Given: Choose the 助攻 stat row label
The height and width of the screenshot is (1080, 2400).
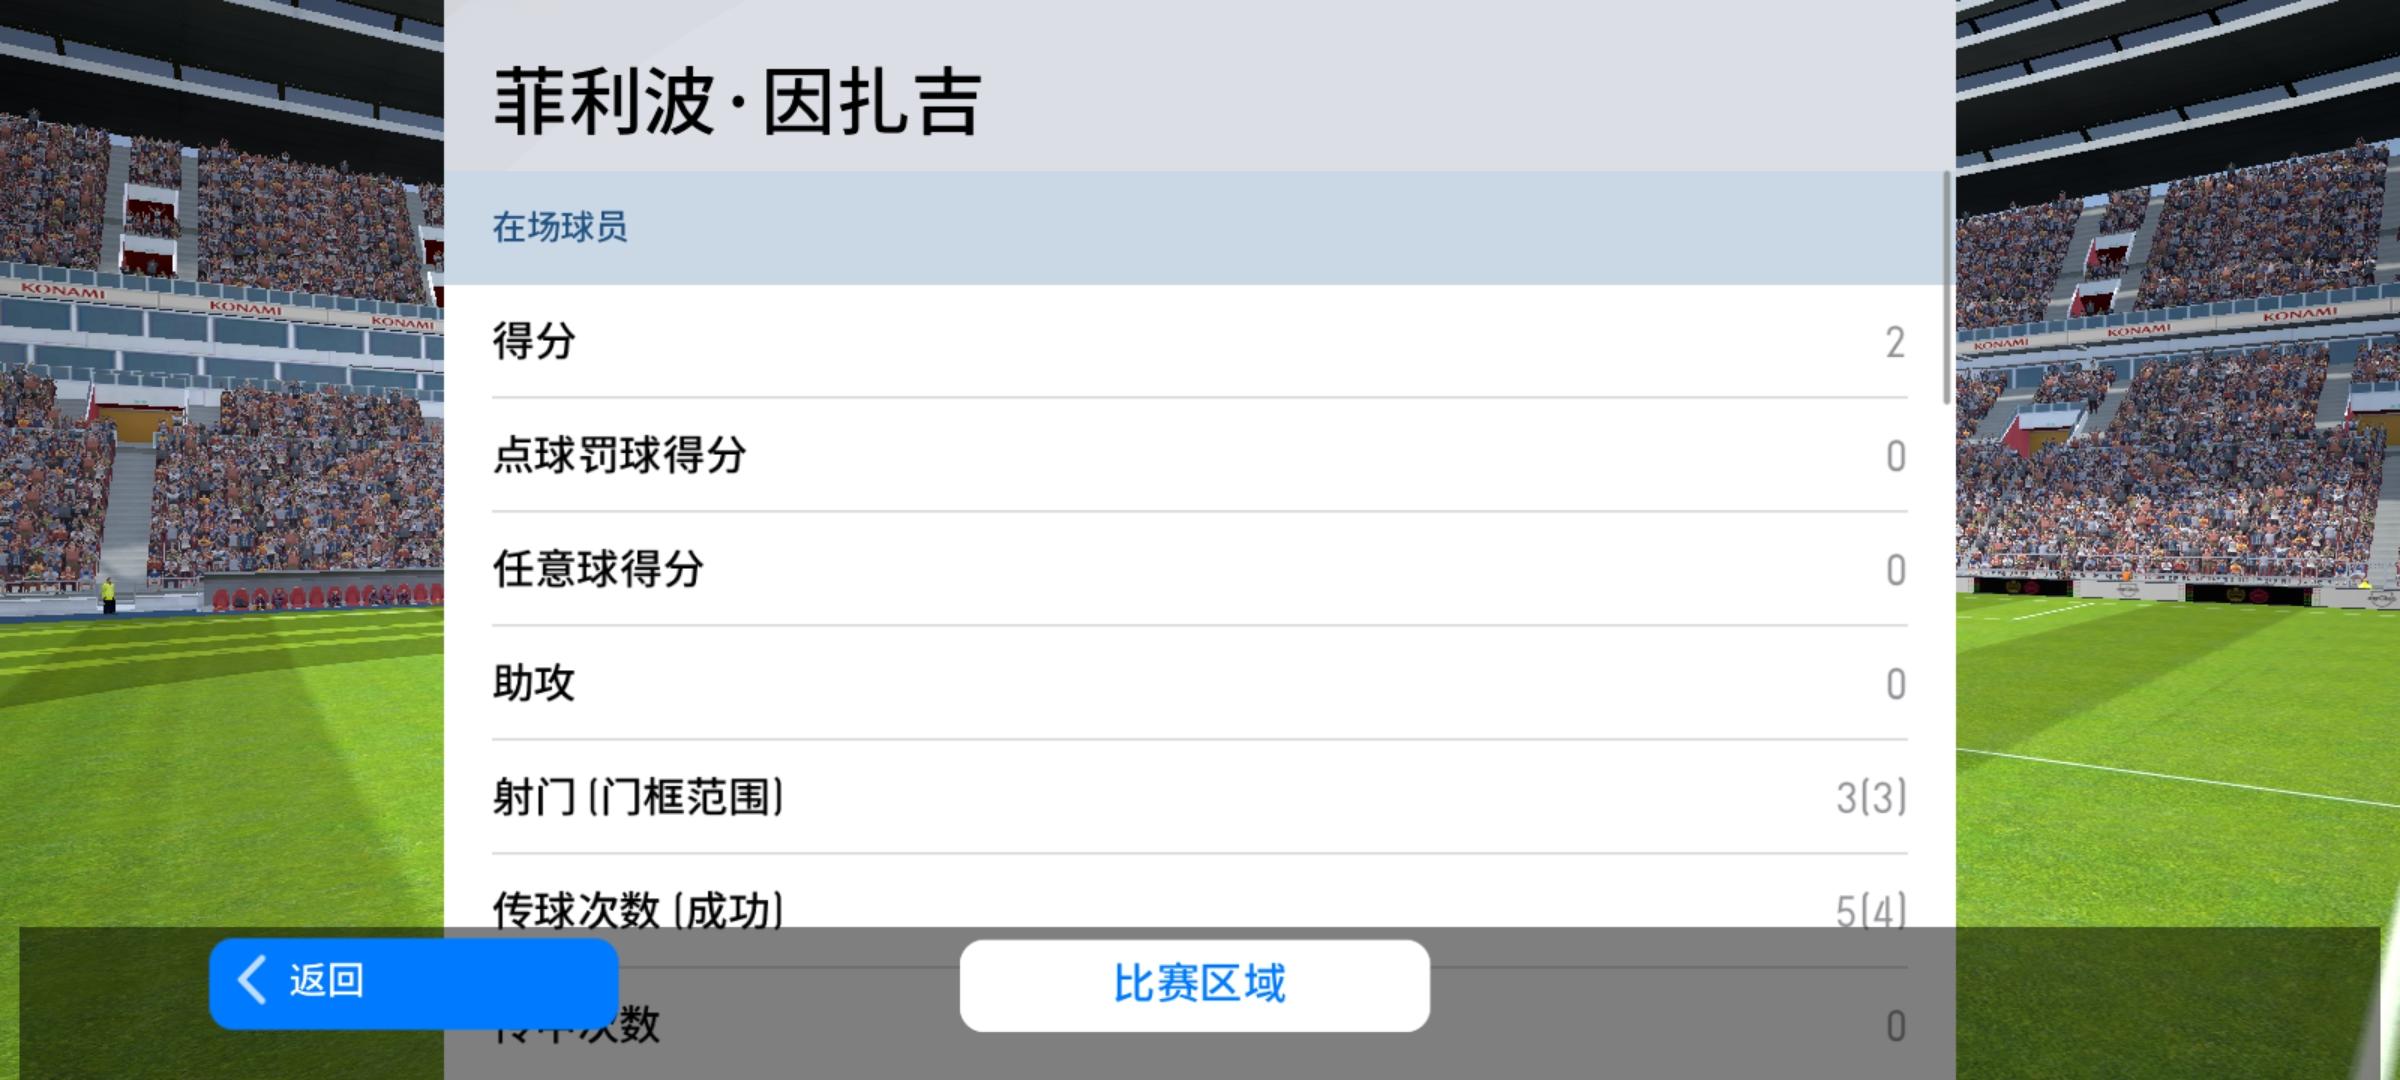Looking at the screenshot, I should (x=534, y=684).
